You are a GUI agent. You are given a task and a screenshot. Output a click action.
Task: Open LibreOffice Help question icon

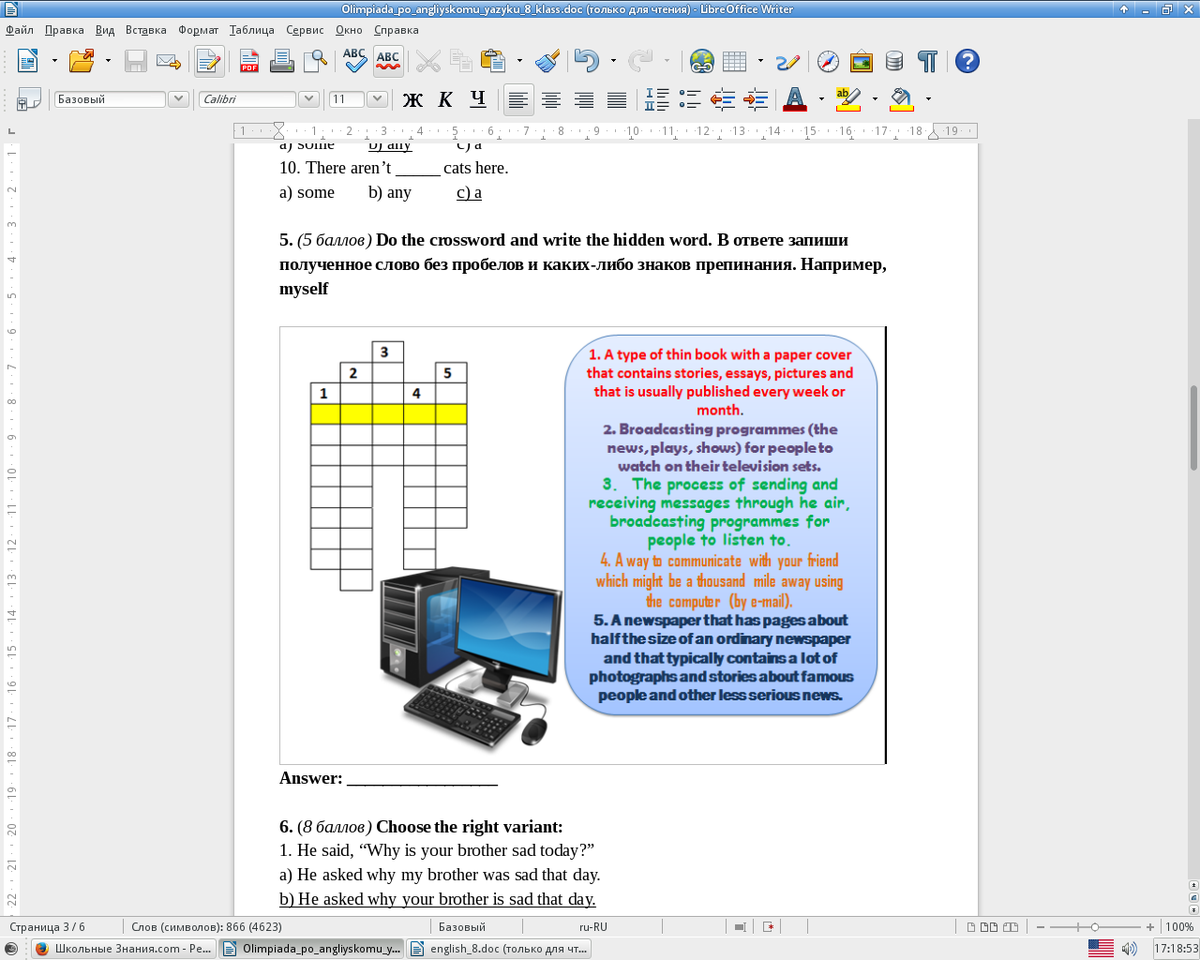[966, 62]
